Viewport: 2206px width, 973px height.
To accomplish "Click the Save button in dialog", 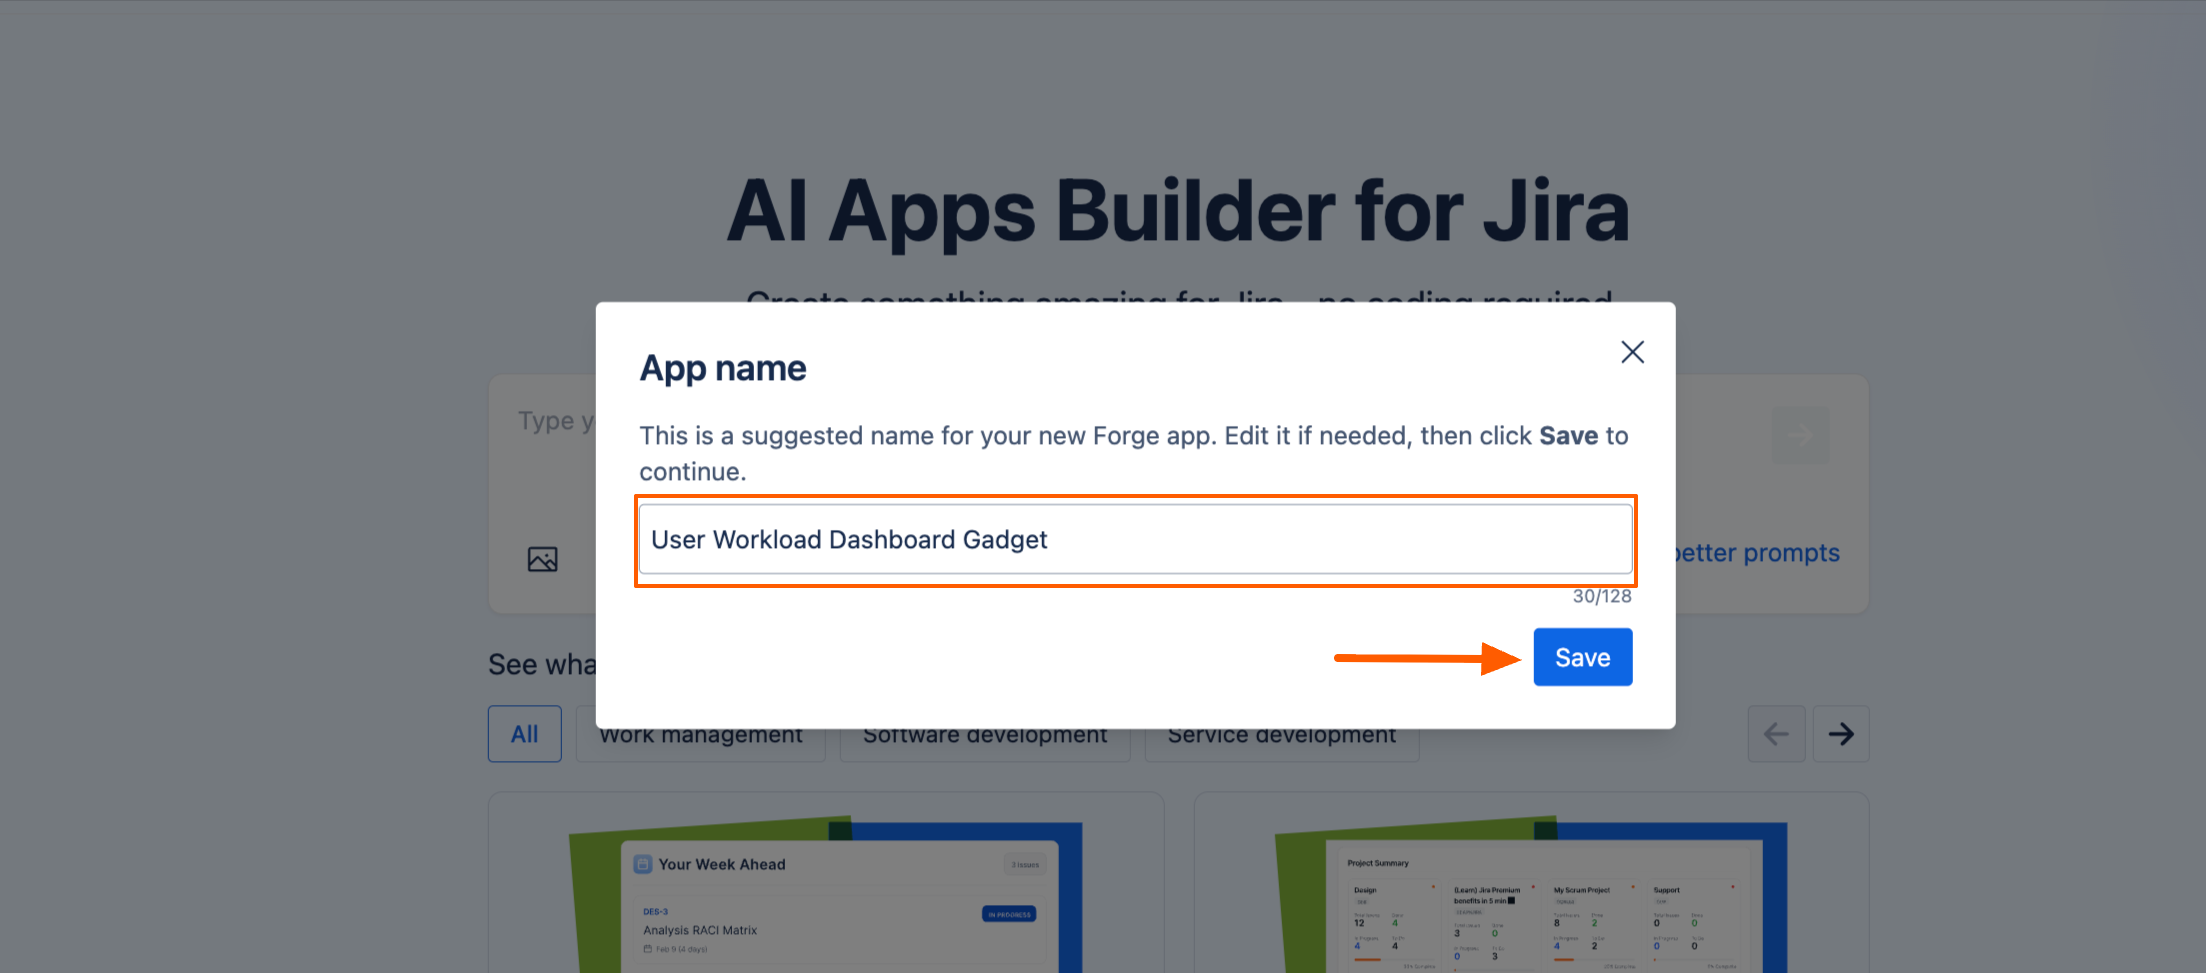I will pyautogui.click(x=1583, y=657).
